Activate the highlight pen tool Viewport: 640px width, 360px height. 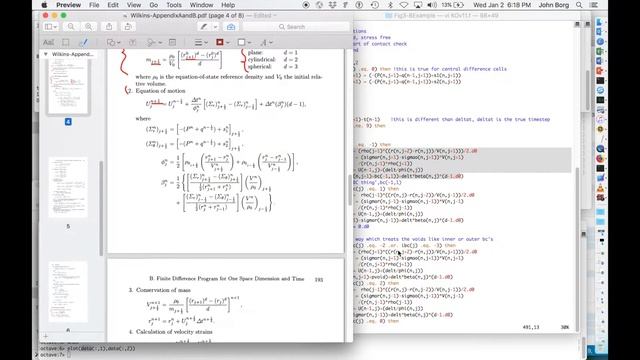204,27
